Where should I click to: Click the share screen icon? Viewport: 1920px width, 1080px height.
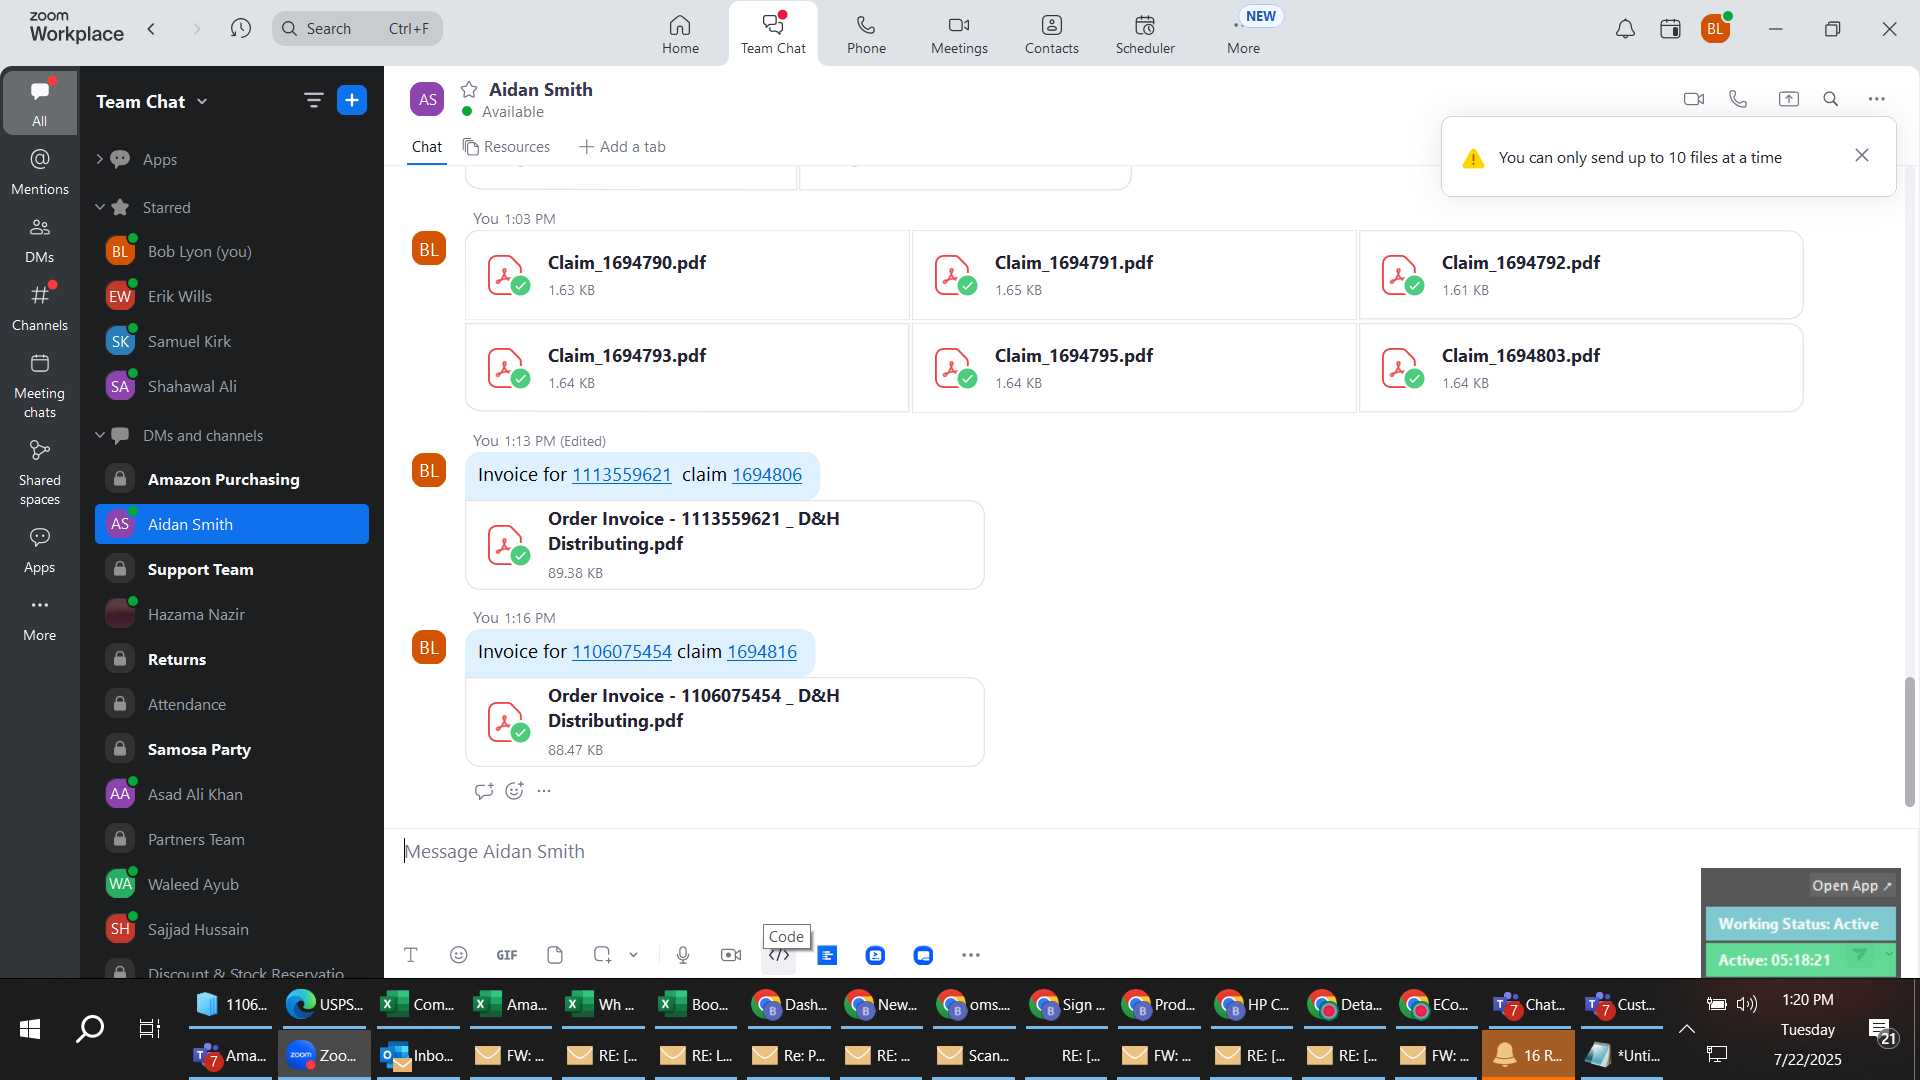click(1788, 99)
